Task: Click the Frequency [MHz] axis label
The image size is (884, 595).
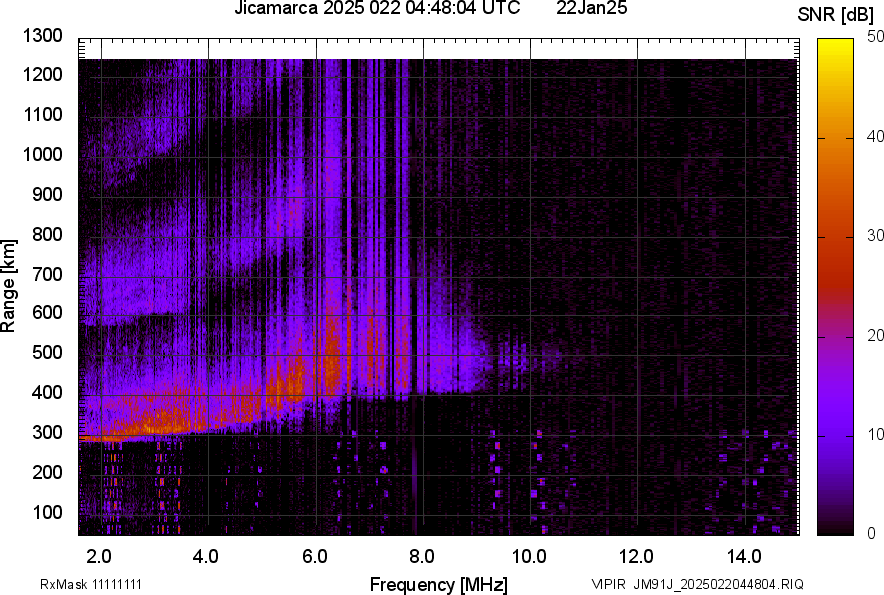Action: pos(438,584)
